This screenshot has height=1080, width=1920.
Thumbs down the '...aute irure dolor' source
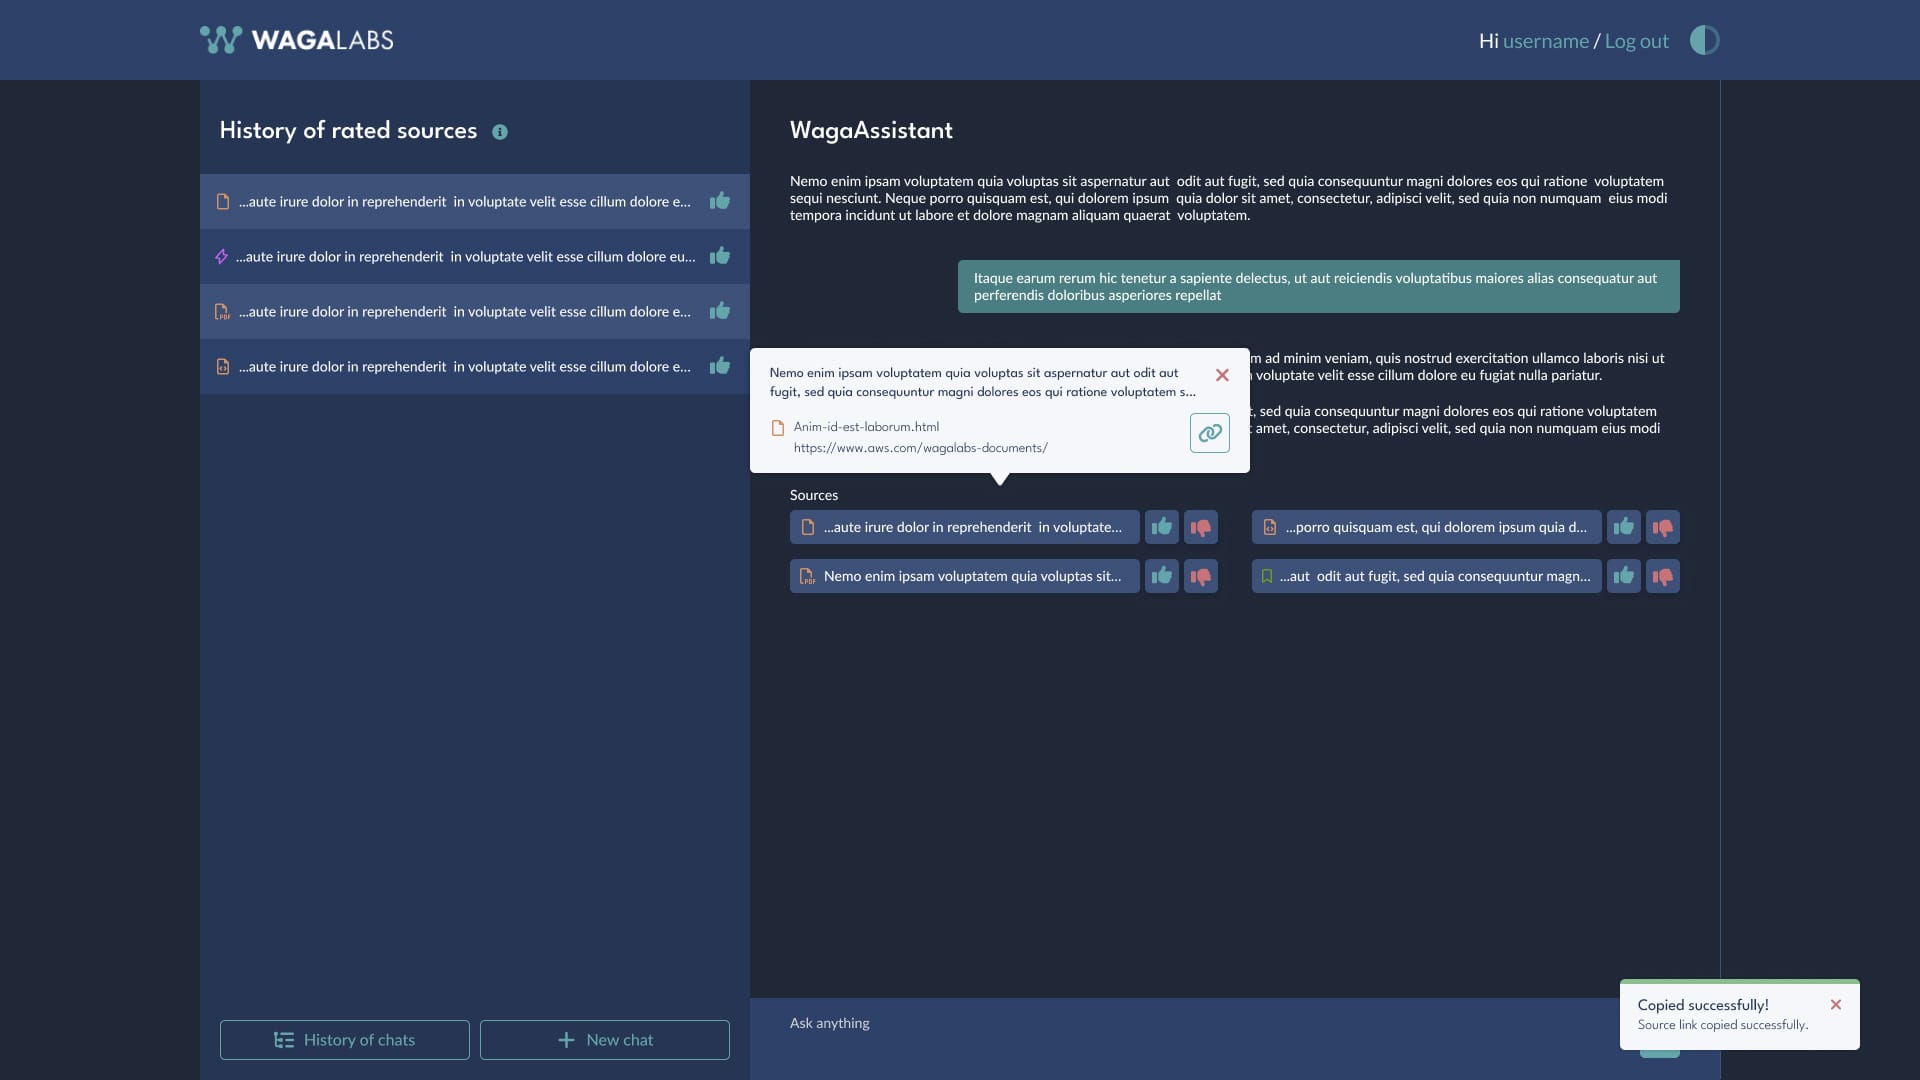[x=1201, y=527]
